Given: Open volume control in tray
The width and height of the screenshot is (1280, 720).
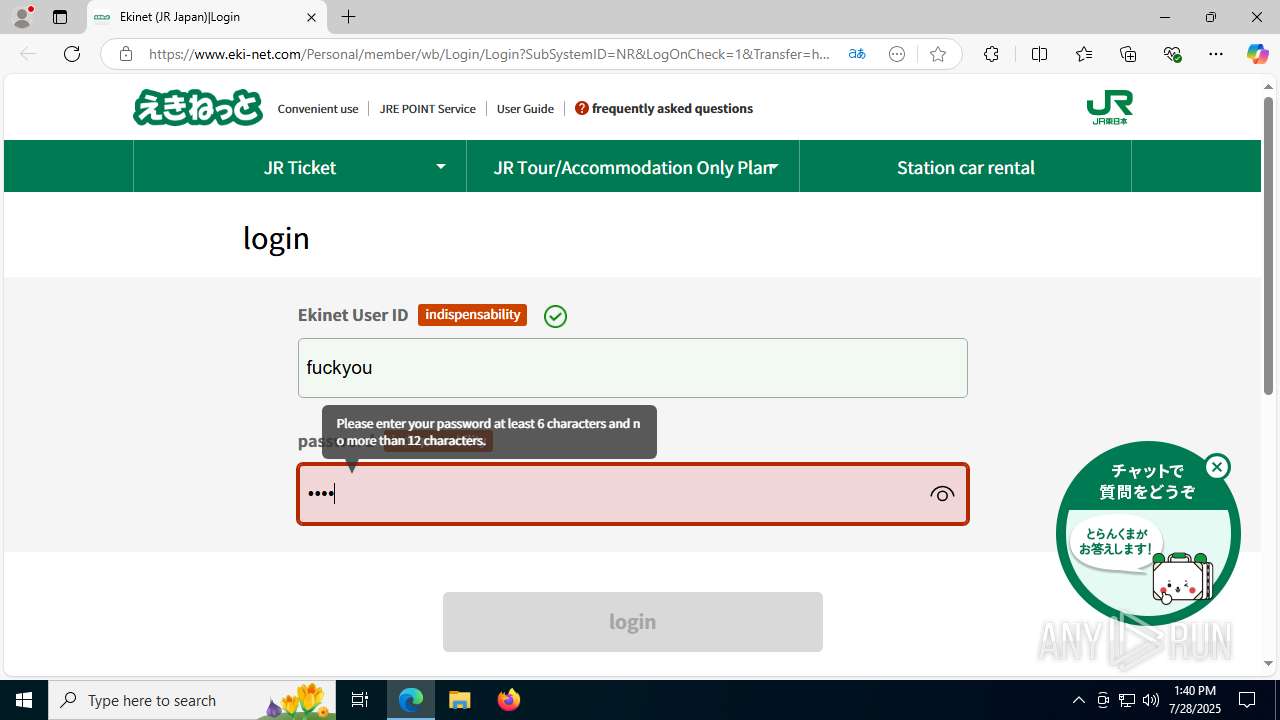Looking at the screenshot, I should click(x=1150, y=700).
